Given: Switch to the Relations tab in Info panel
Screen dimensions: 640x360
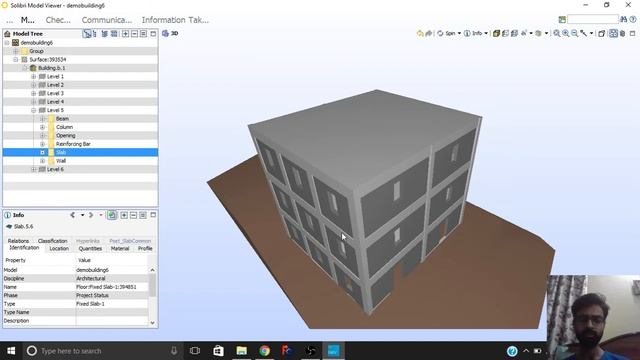Looking at the screenshot, I should pyautogui.click(x=18, y=241).
